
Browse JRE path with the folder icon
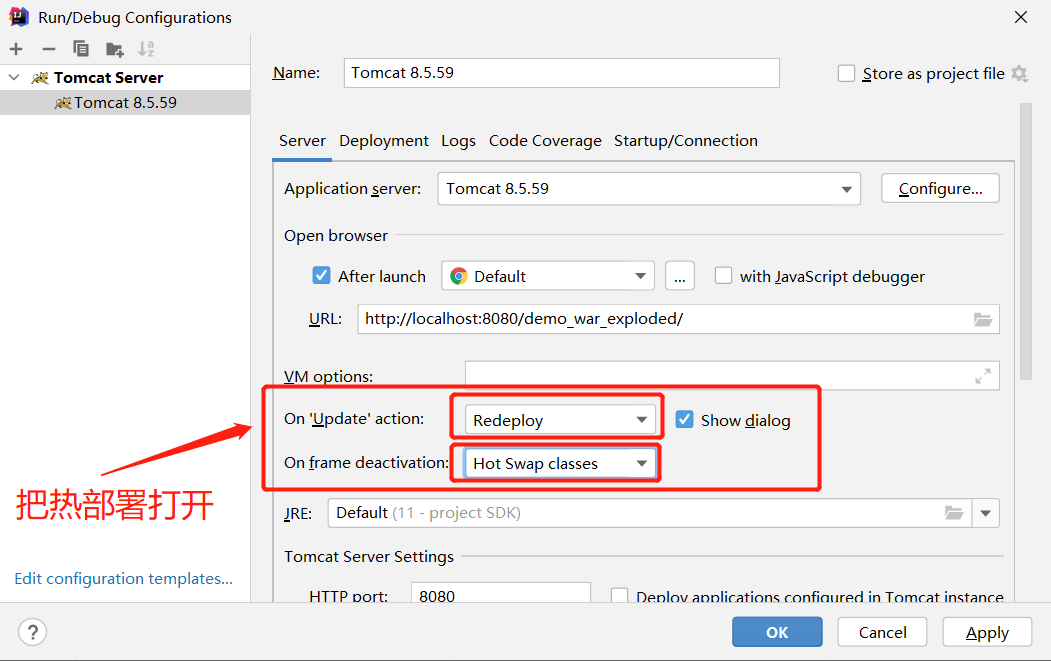click(x=954, y=513)
